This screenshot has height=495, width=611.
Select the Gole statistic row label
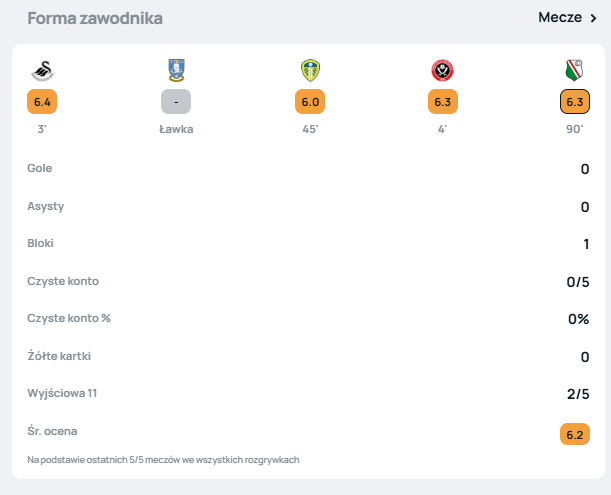click(40, 168)
